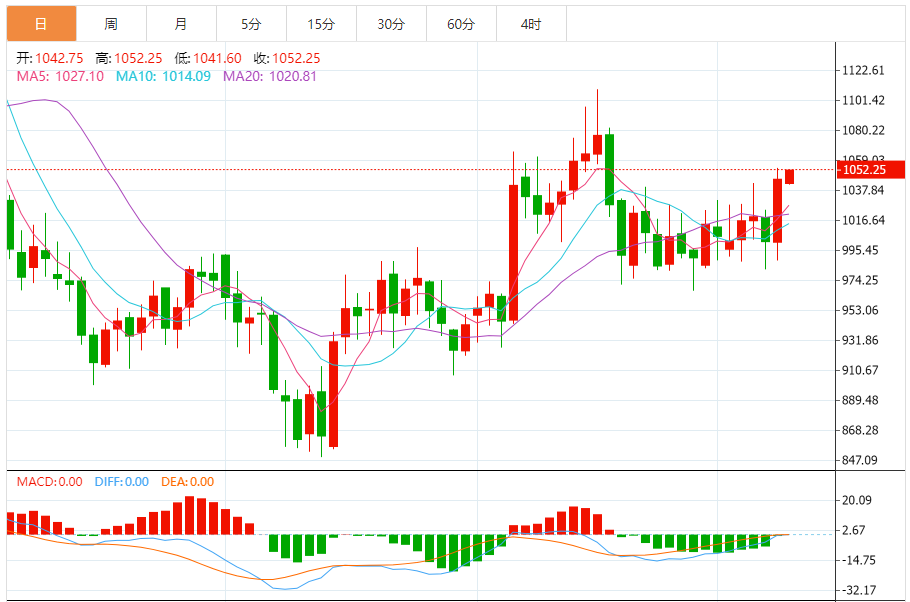Click the MA5: 1027.10 indicator label

pyautogui.click(x=60, y=76)
